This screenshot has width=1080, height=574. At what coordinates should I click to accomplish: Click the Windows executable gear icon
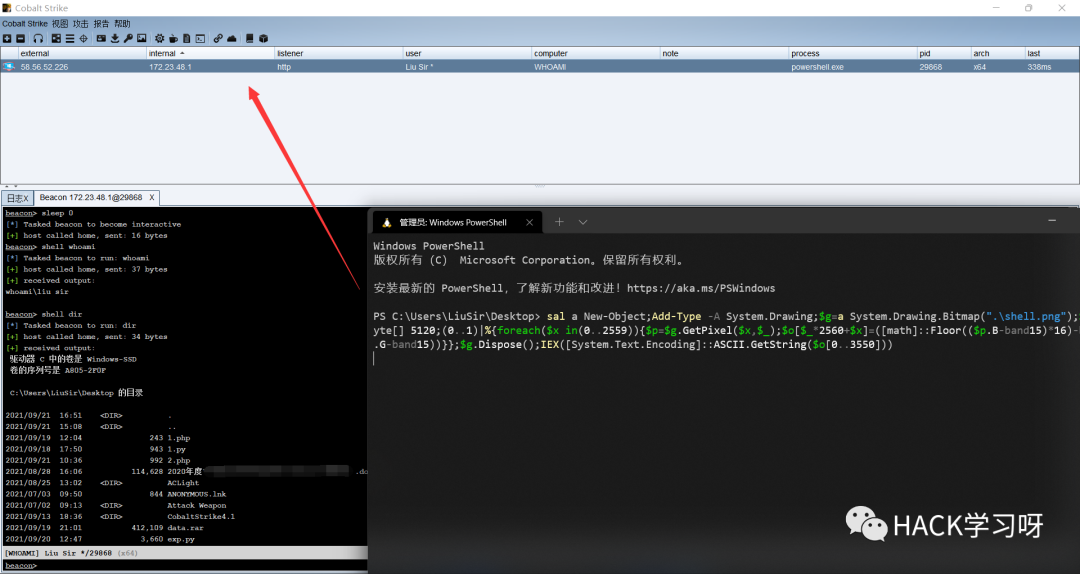click(x=159, y=39)
